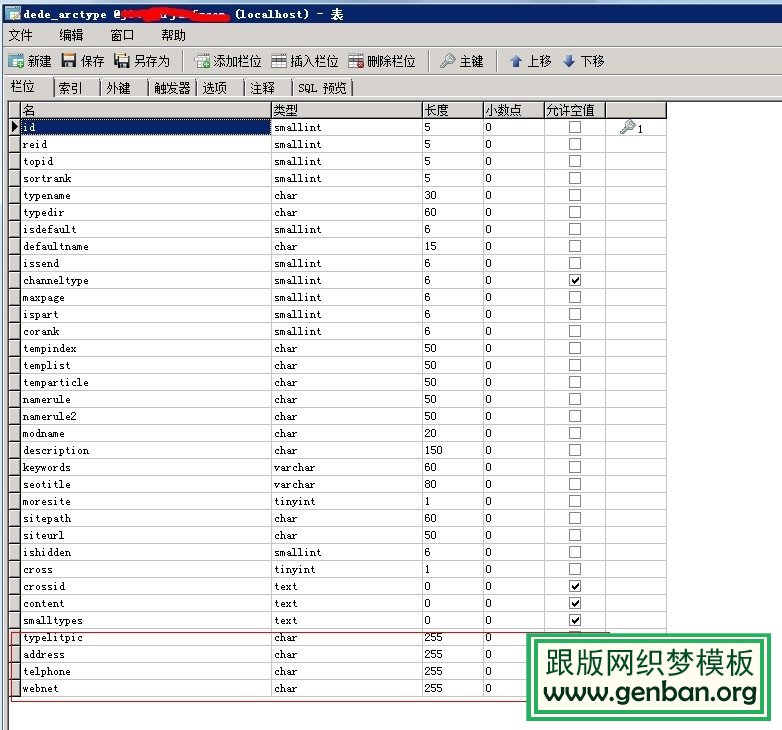Select the type cell of keywords row
The image size is (782, 730).
[x=345, y=467]
